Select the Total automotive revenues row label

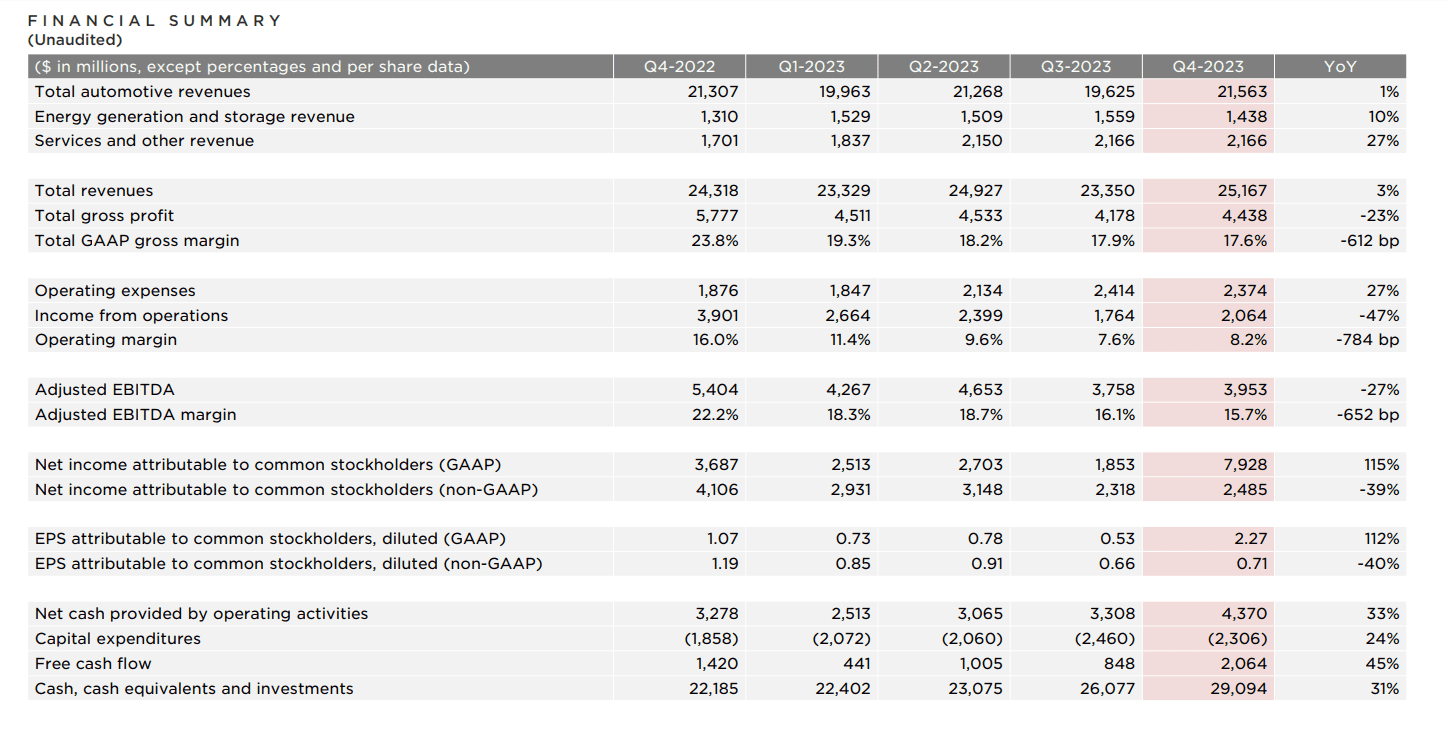(x=142, y=92)
